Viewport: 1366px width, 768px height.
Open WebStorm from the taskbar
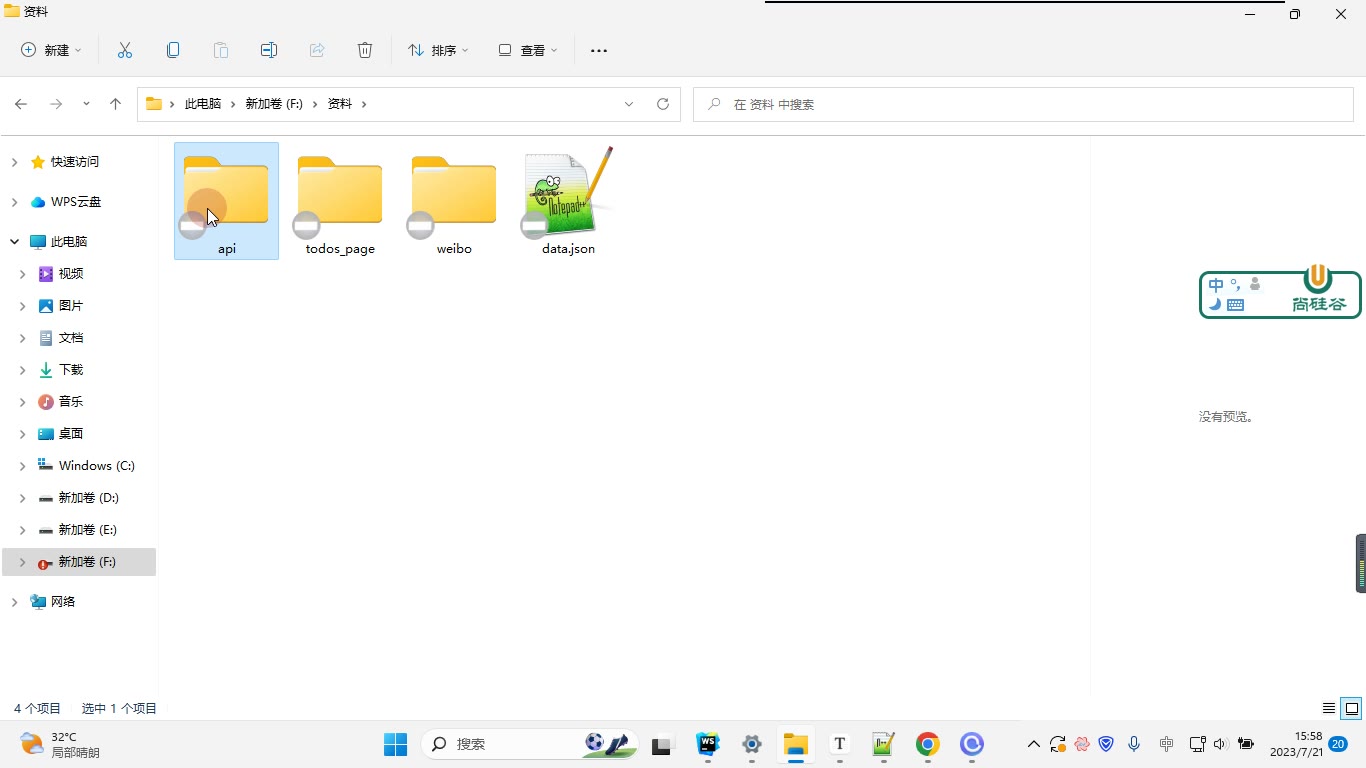tap(708, 744)
